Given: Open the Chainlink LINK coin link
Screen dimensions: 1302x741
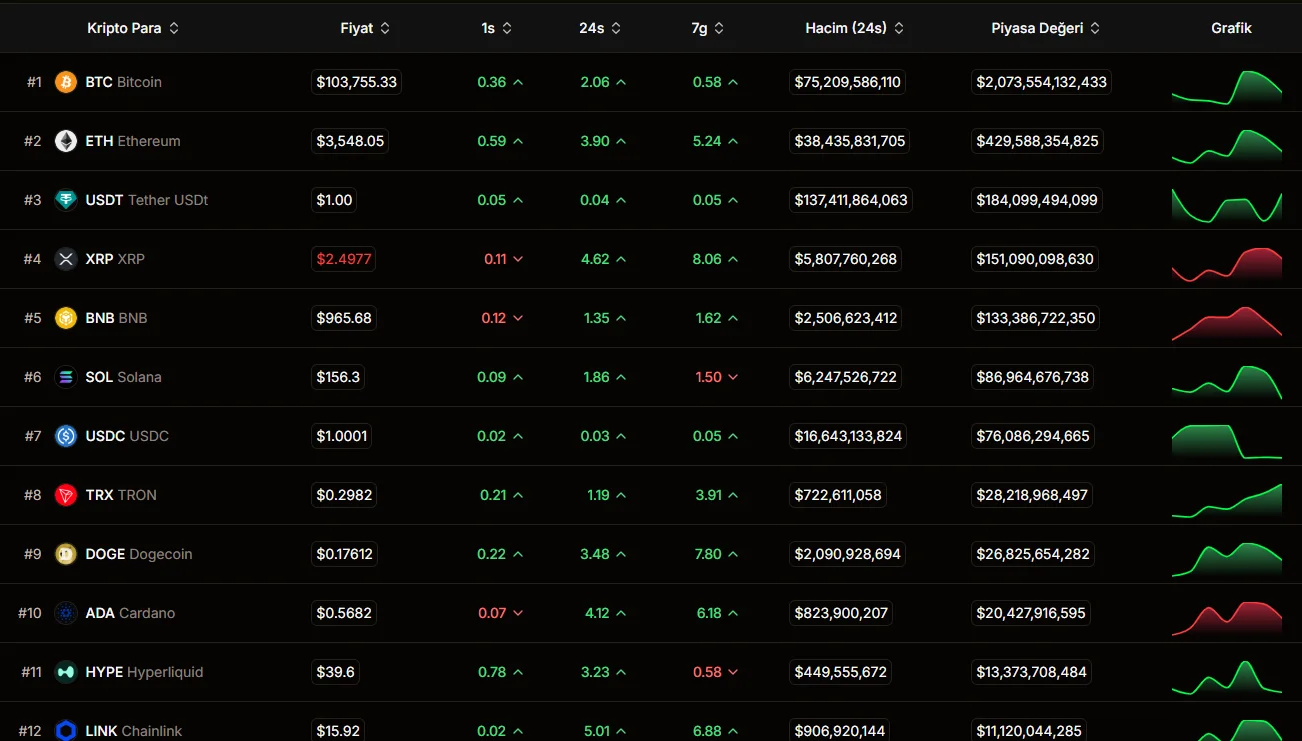Looking at the screenshot, I should click(x=134, y=731).
